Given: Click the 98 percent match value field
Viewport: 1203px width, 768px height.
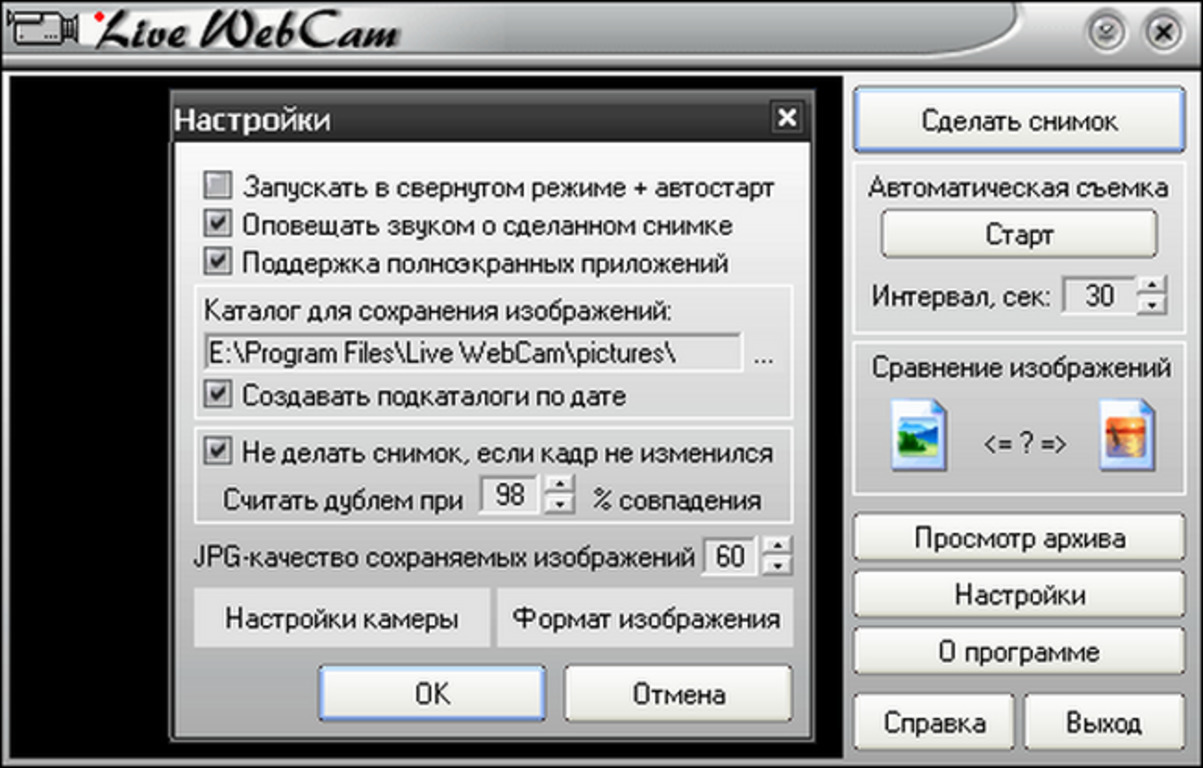Looking at the screenshot, I should pos(510,495).
